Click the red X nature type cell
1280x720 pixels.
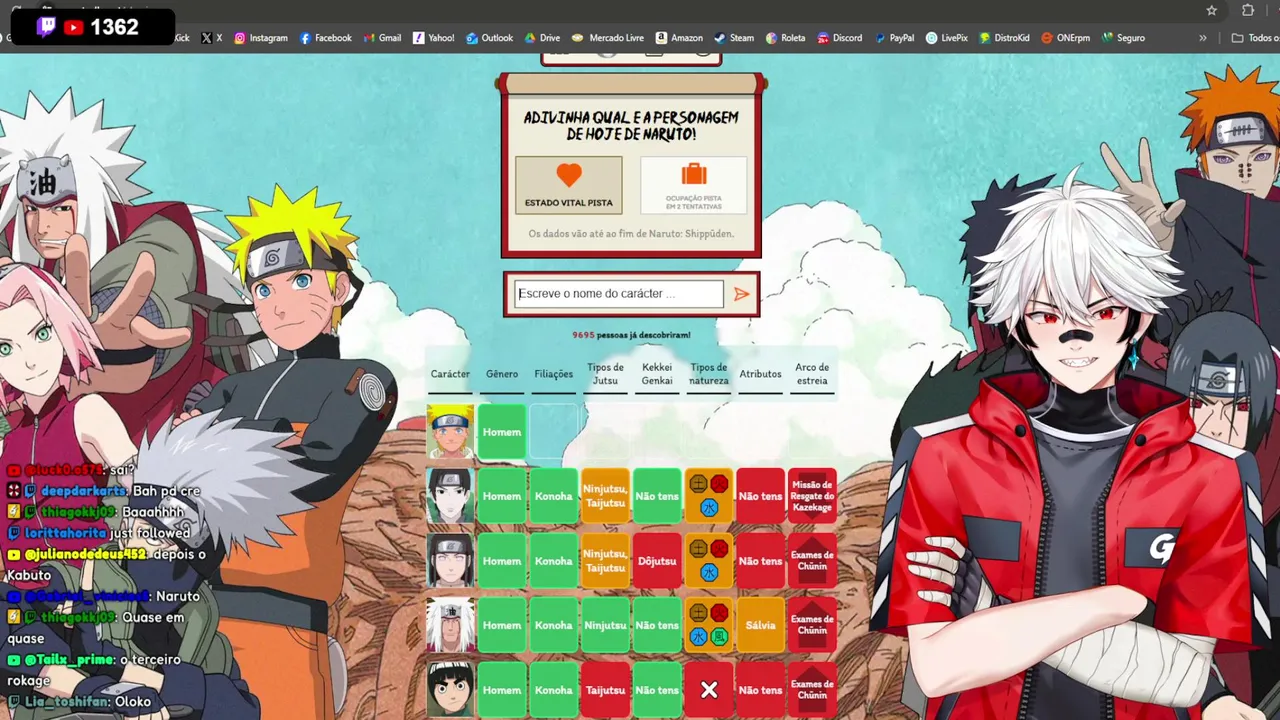(x=709, y=690)
